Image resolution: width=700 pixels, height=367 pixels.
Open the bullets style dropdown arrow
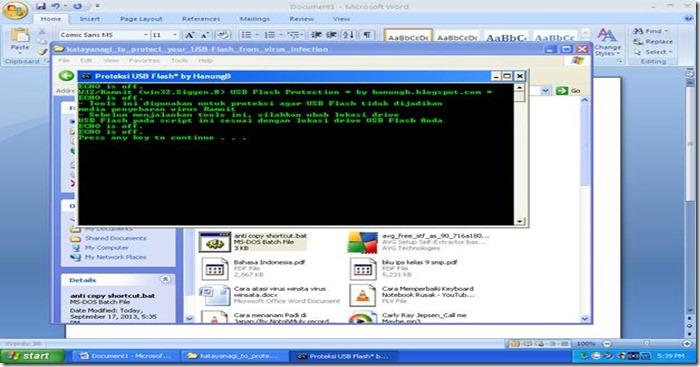point(257,35)
